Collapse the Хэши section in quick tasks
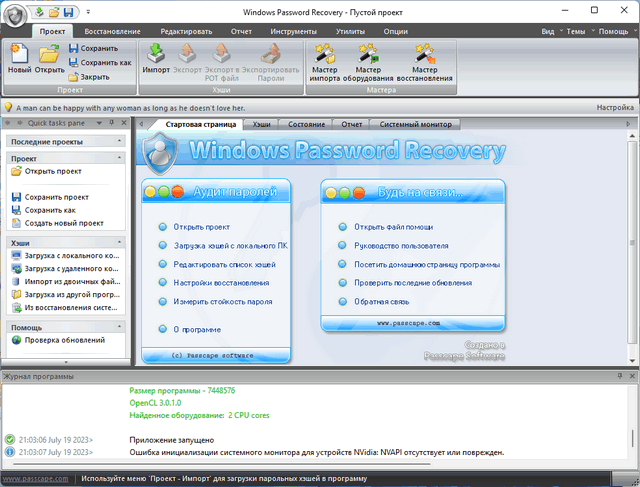This screenshot has height=487, width=640. tap(118, 242)
